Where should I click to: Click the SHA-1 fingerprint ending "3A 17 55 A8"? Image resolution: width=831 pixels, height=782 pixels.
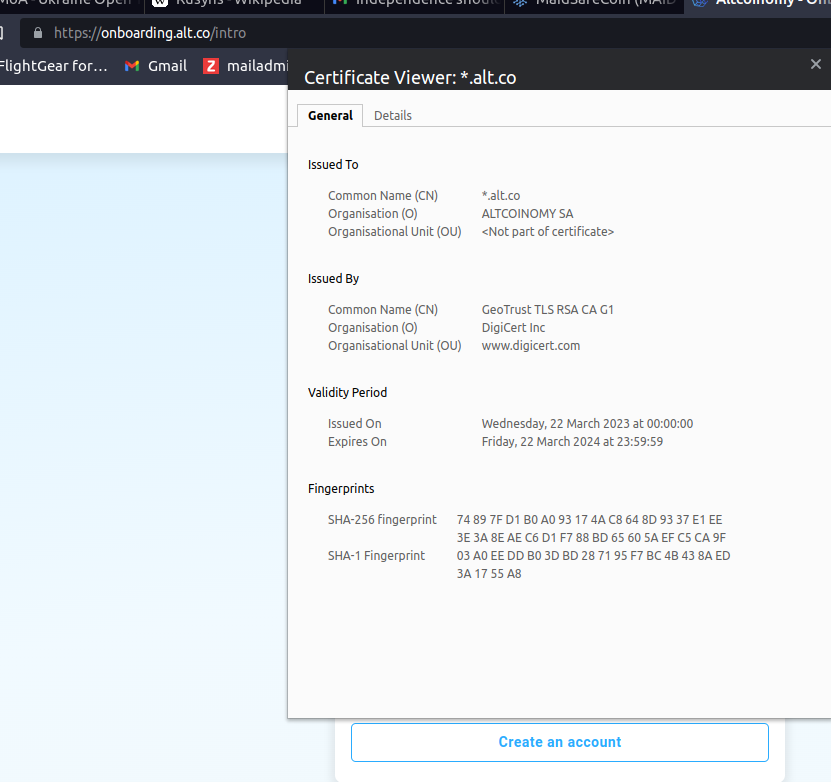(489, 574)
